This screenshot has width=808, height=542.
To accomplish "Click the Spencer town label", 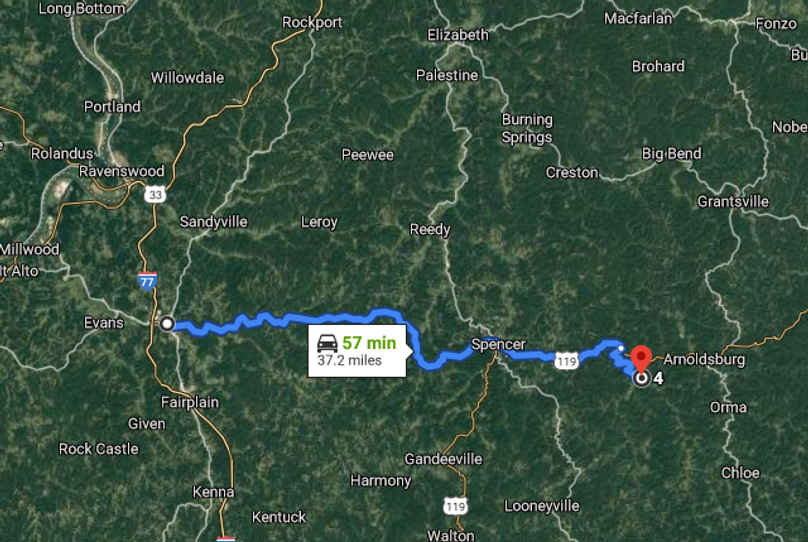I will click(498, 344).
